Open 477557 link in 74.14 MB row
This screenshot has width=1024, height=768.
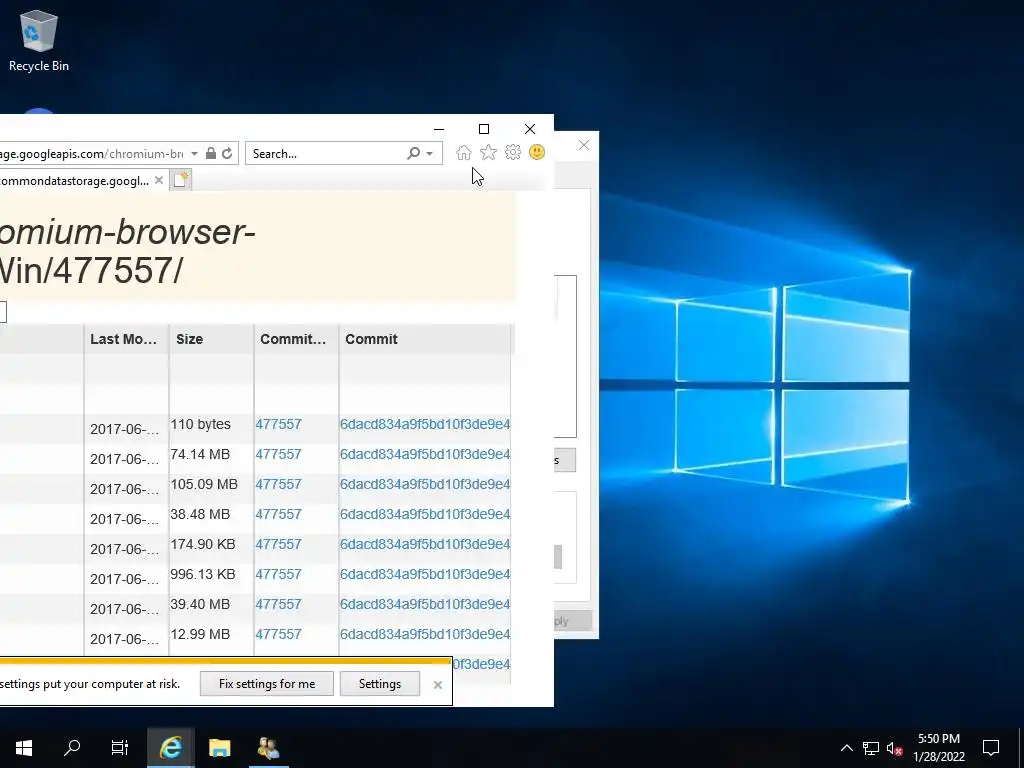click(278, 454)
